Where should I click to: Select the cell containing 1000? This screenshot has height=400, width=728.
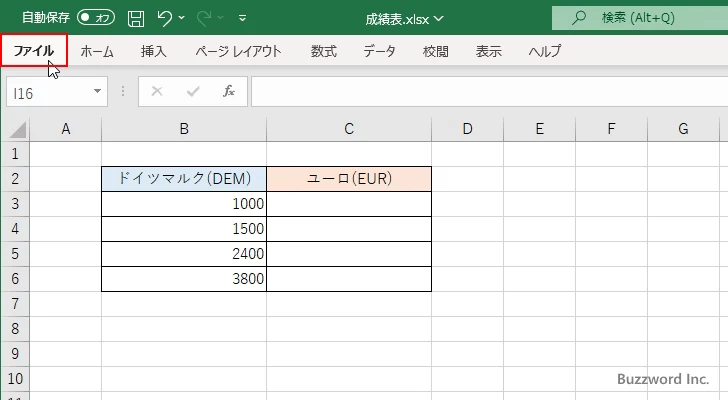[184, 204]
